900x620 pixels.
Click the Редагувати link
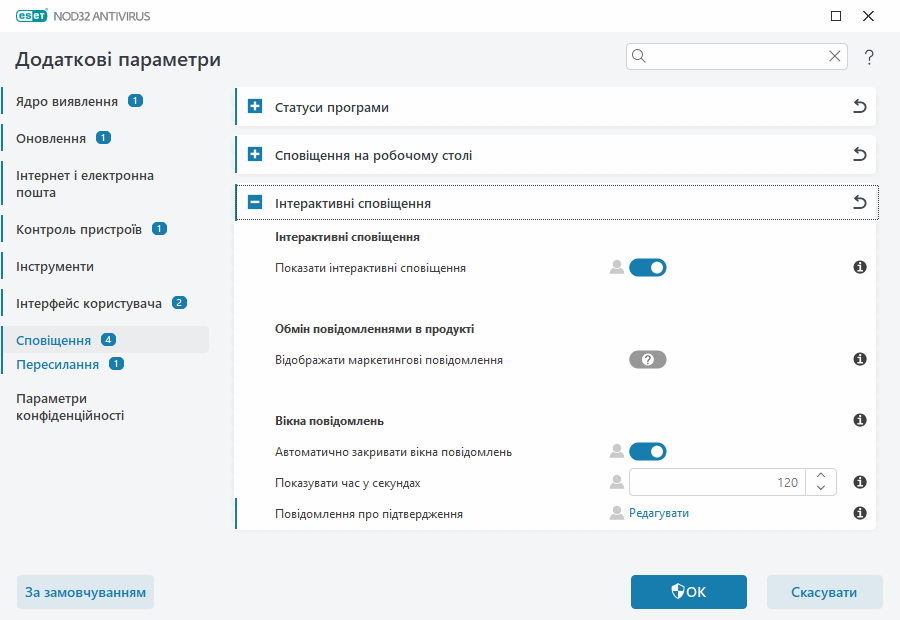click(x=659, y=513)
